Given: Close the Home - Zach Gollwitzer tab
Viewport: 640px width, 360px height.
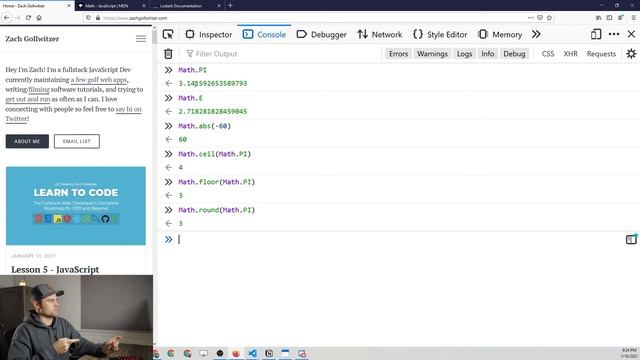Looking at the screenshot, I should click(69, 6).
